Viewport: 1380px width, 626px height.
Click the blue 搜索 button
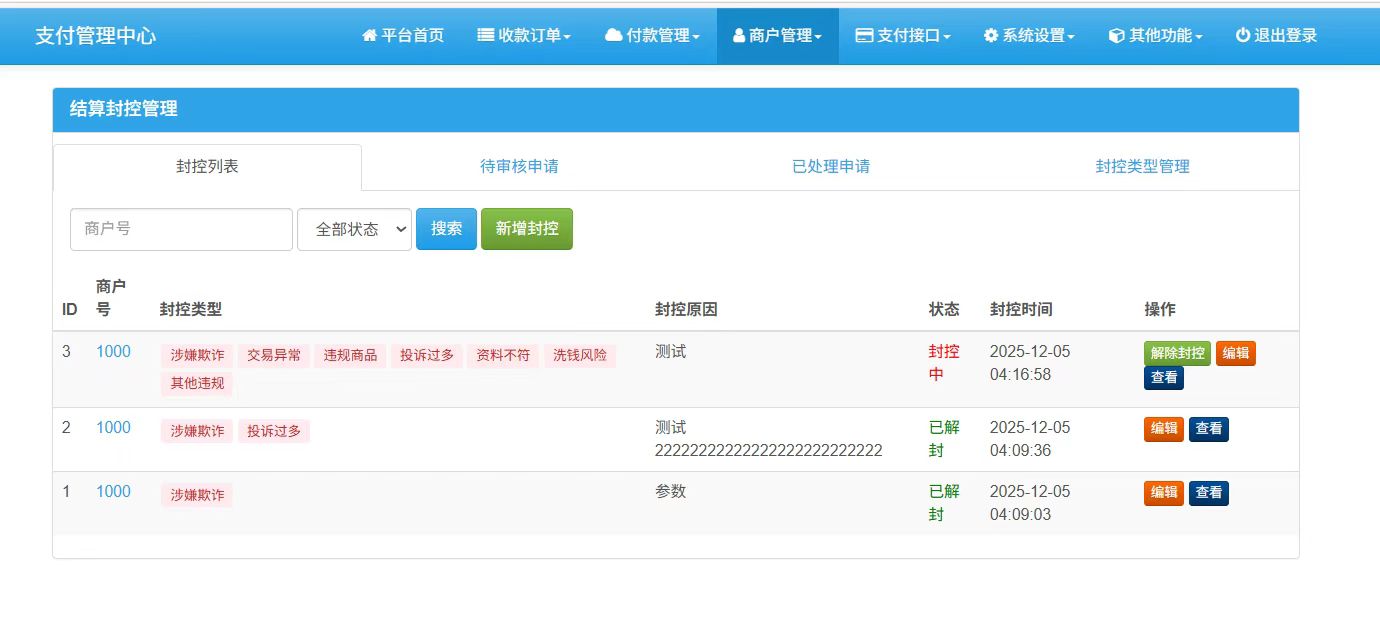click(446, 229)
